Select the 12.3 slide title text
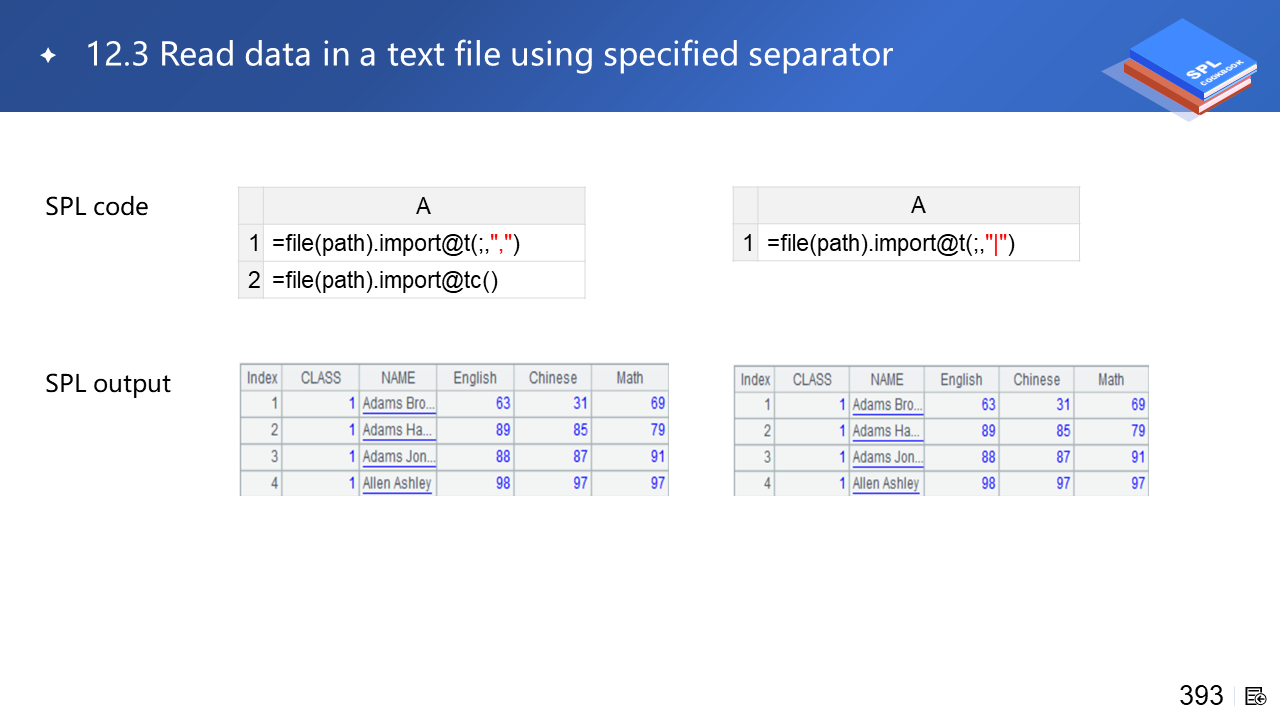Image resolution: width=1280 pixels, height=720 pixels. [x=489, y=54]
